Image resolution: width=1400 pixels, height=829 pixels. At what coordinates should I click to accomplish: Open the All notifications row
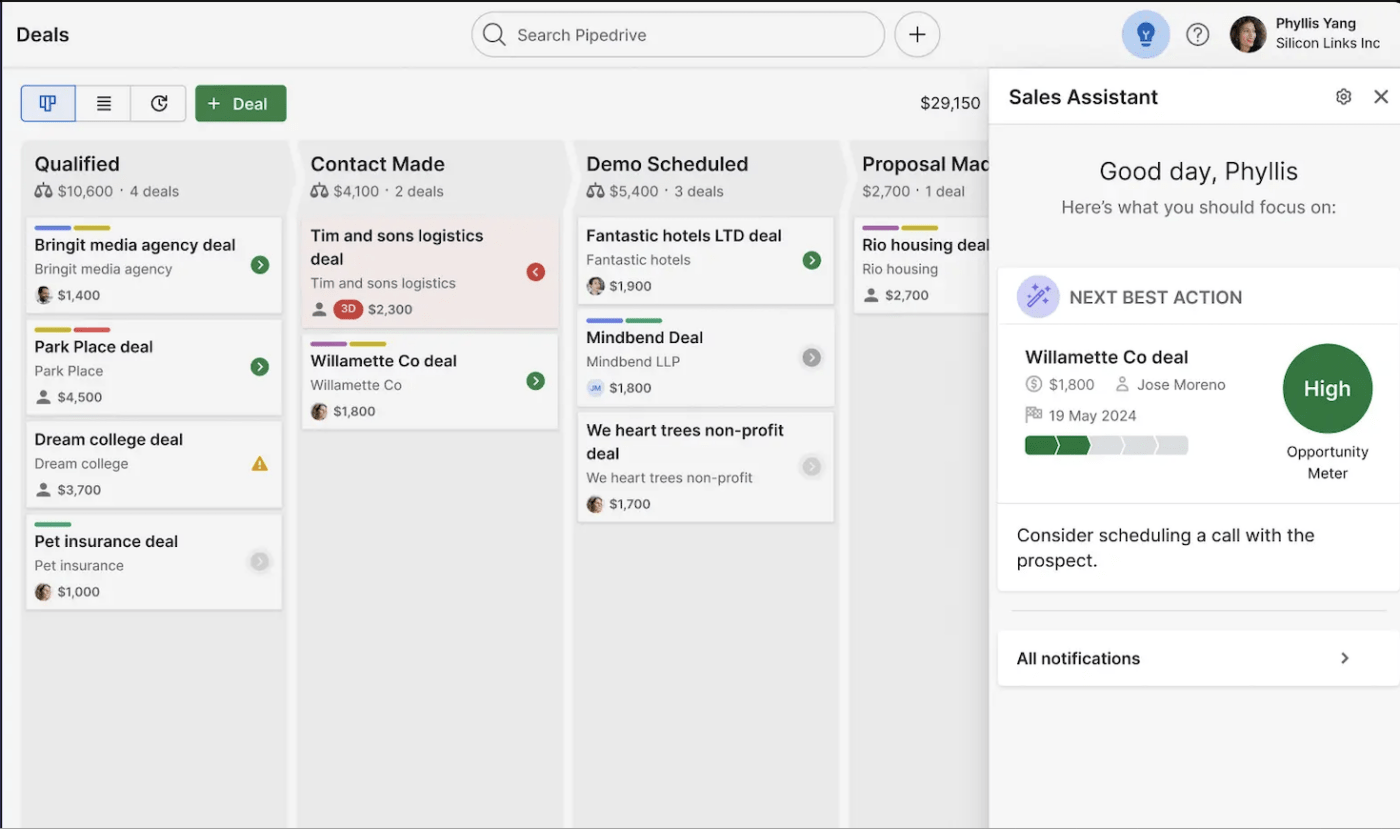1198,658
